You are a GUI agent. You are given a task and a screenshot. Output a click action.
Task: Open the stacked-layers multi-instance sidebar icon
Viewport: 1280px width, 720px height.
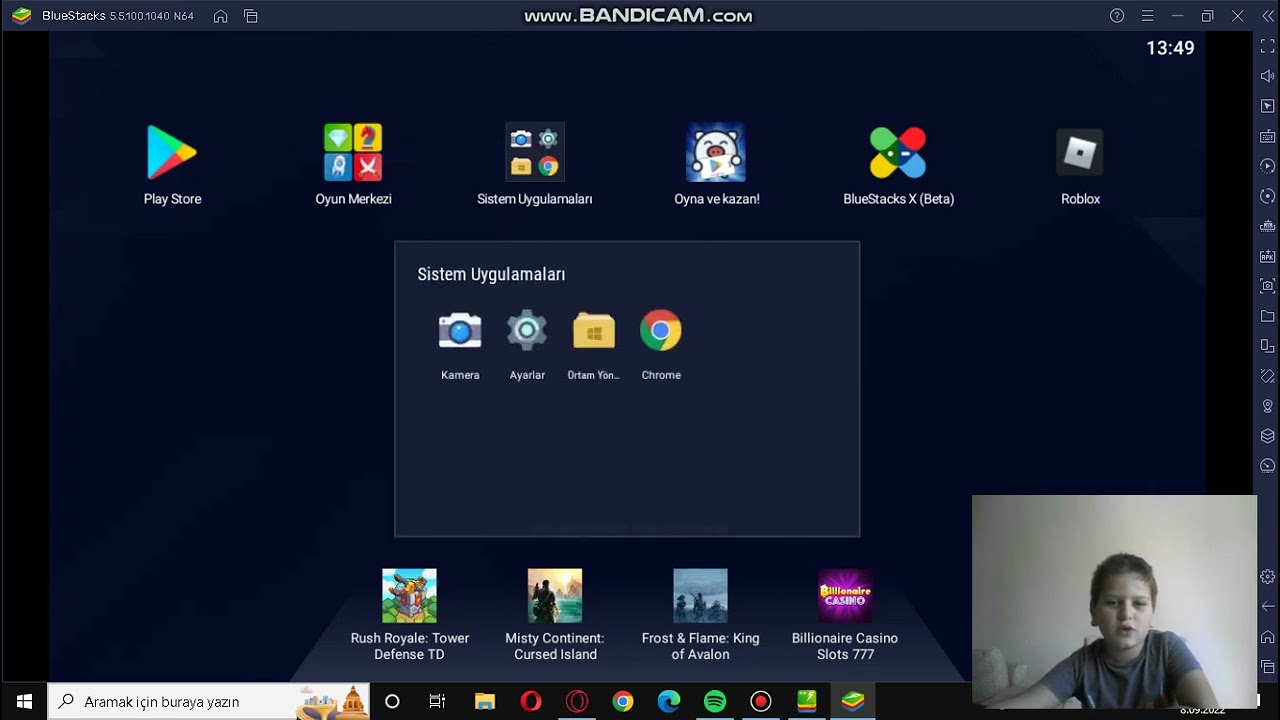coord(1267,436)
